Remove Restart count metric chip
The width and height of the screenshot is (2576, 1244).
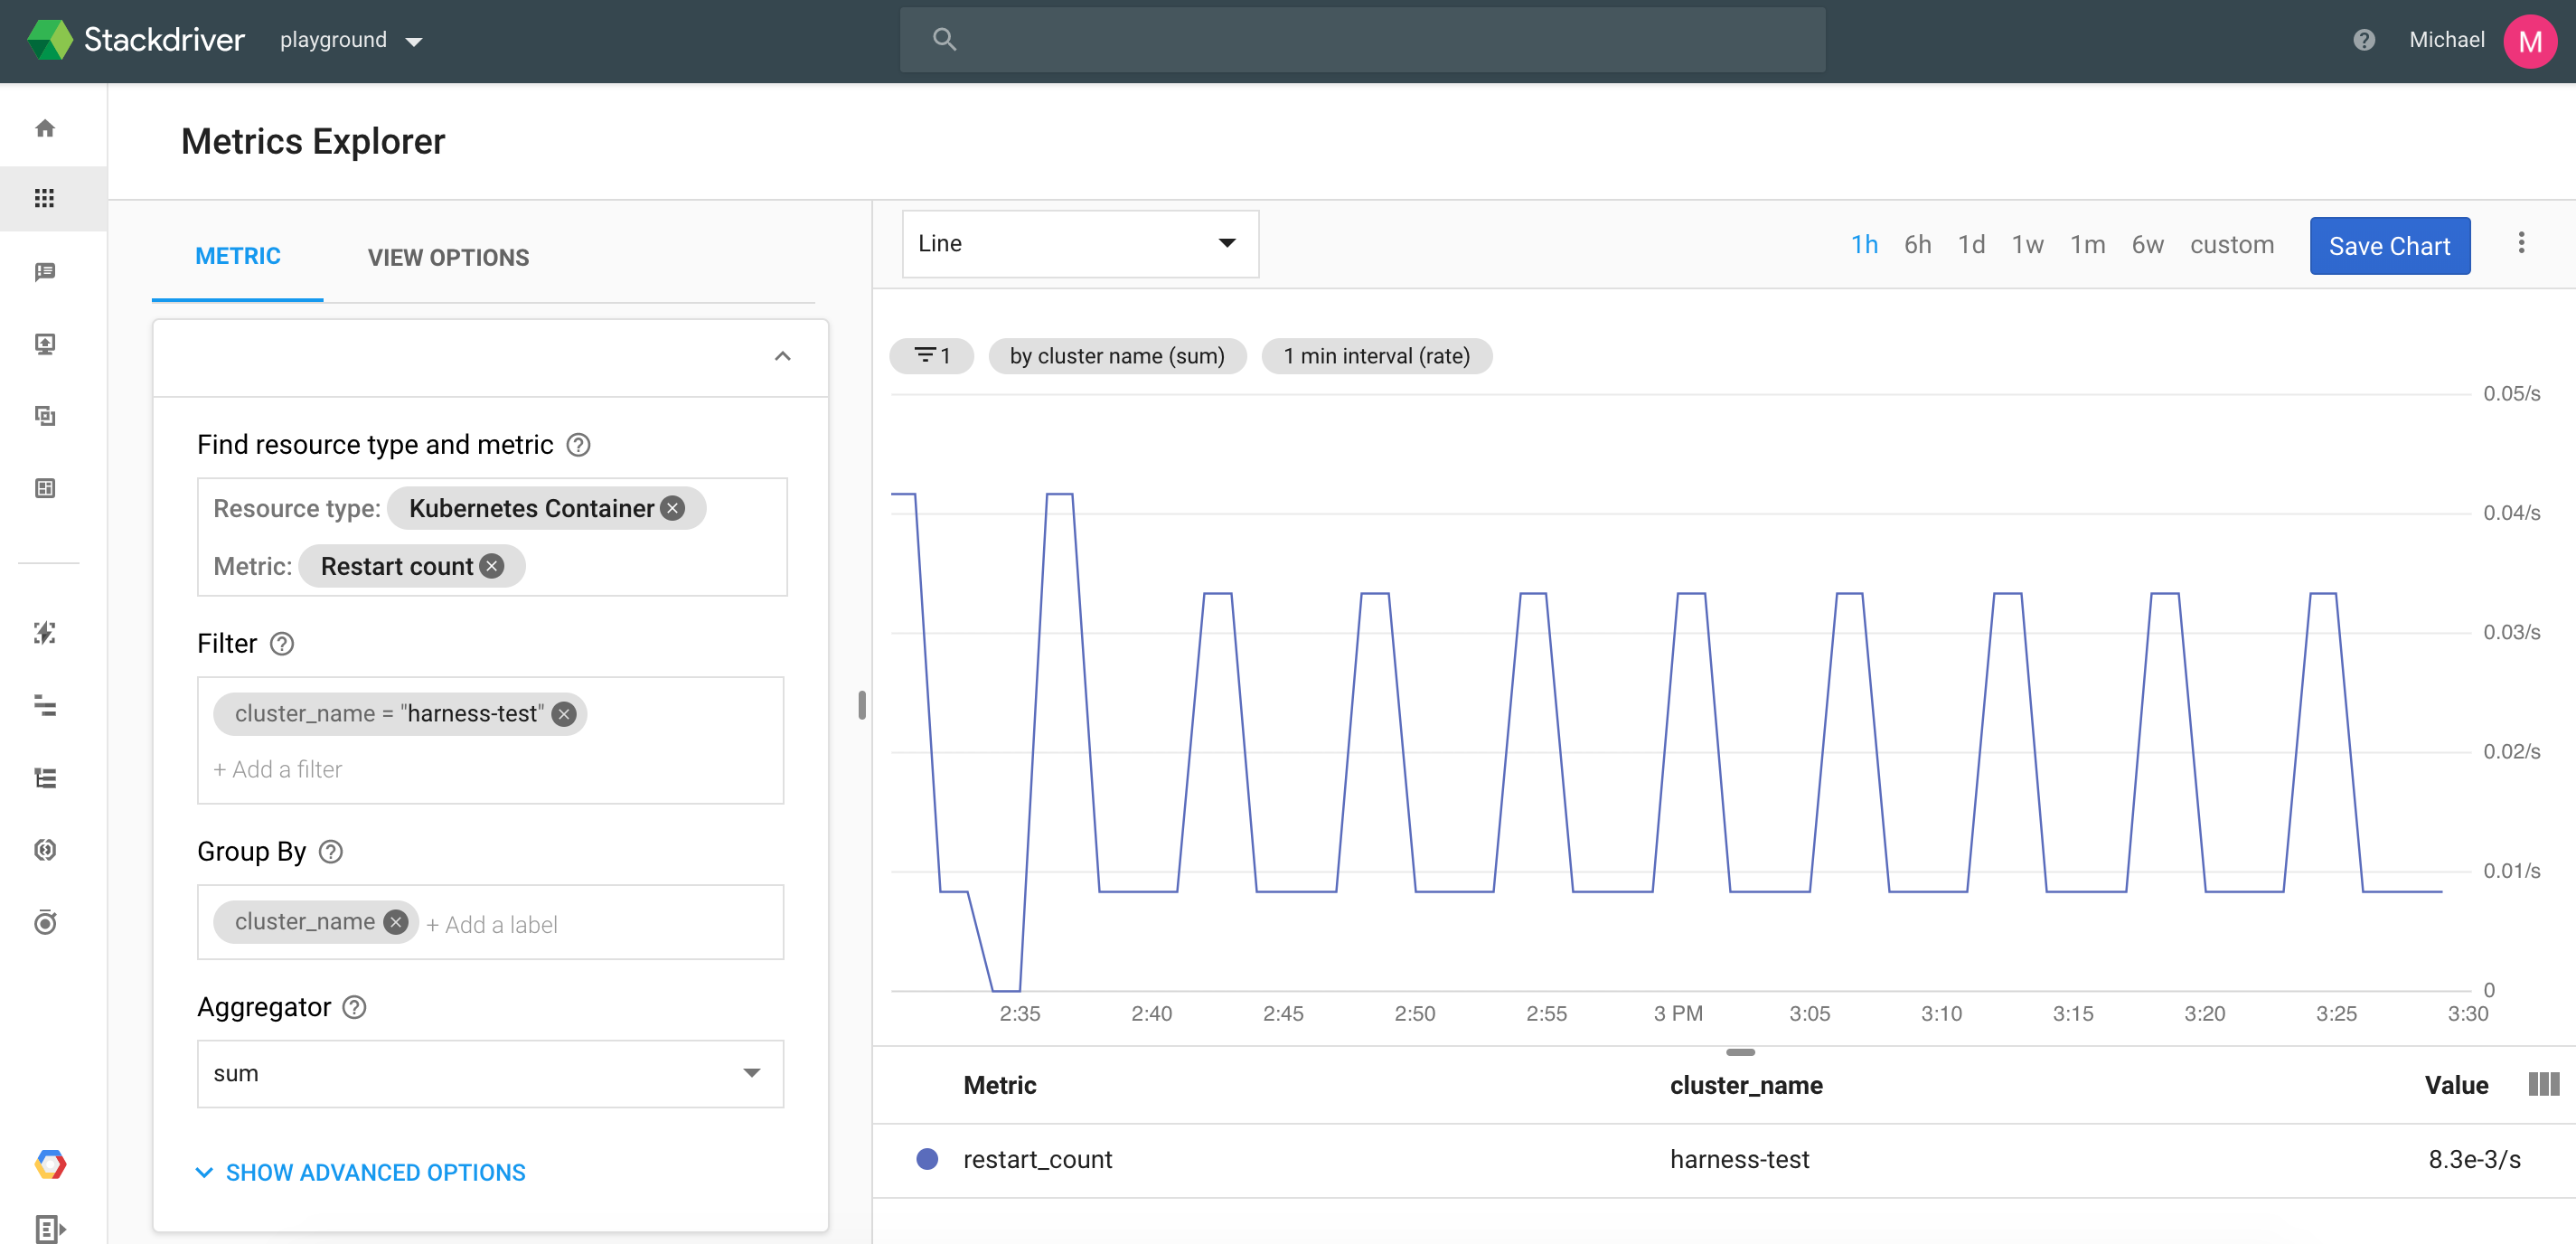click(x=492, y=566)
